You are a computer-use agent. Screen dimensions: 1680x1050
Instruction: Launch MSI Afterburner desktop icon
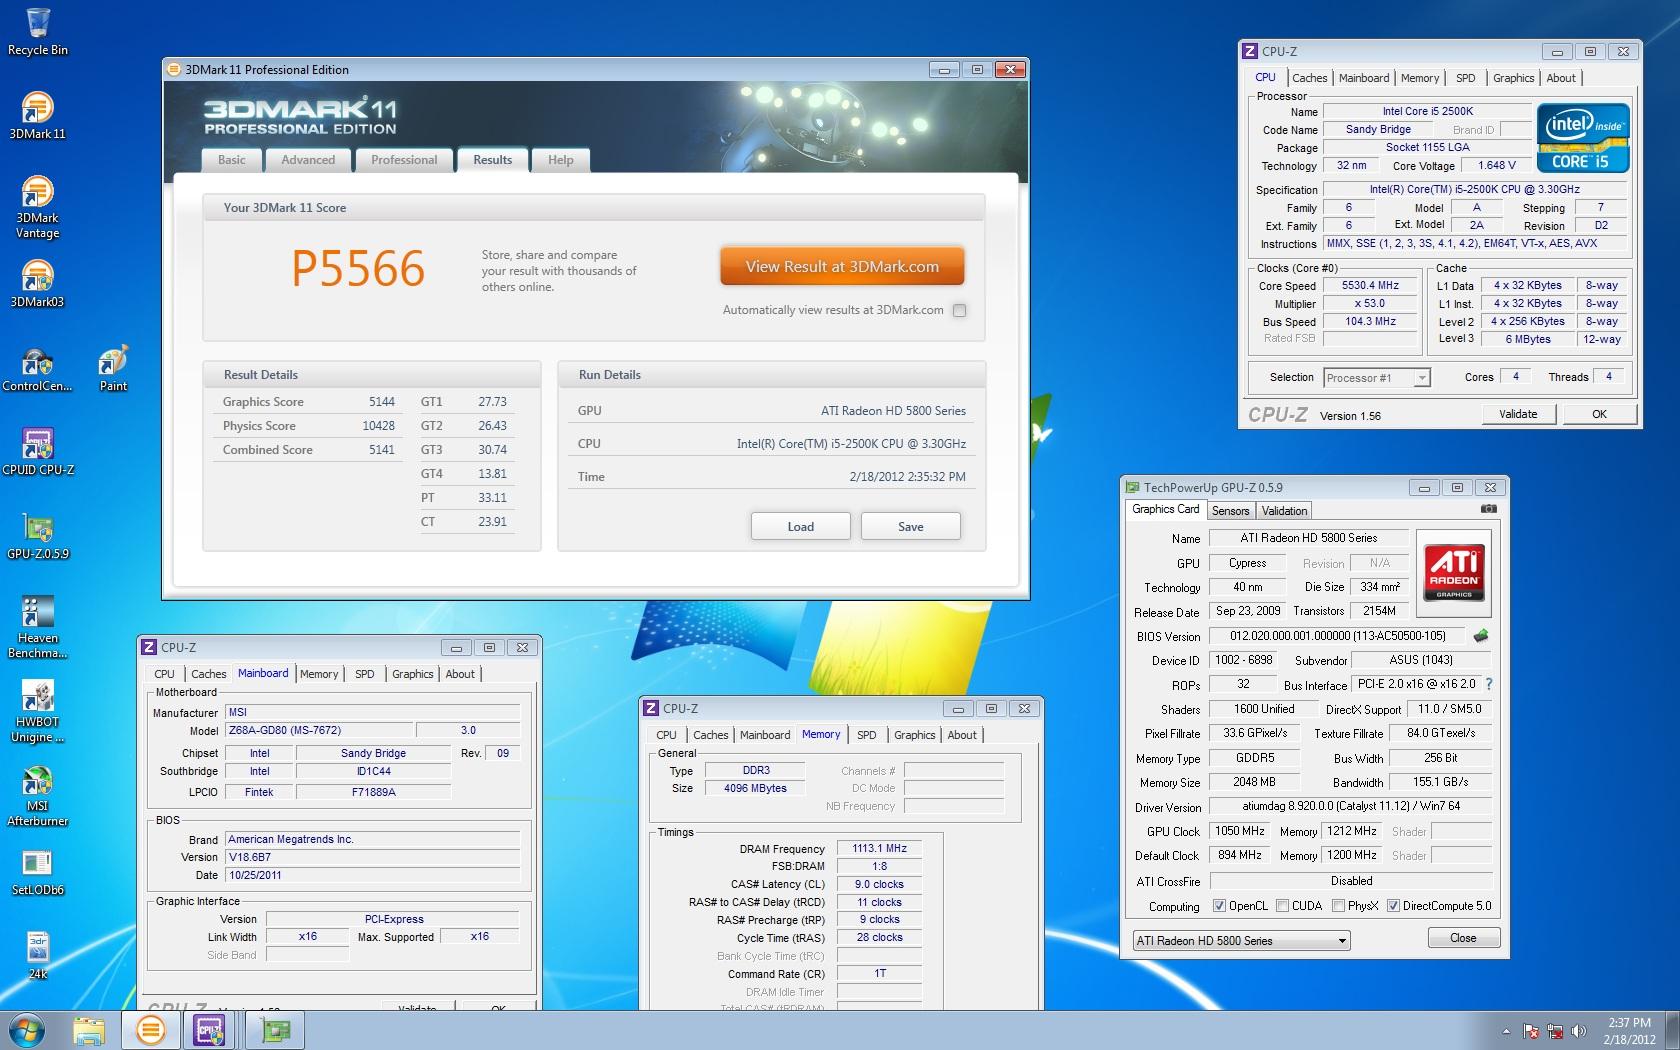pyautogui.click(x=38, y=795)
